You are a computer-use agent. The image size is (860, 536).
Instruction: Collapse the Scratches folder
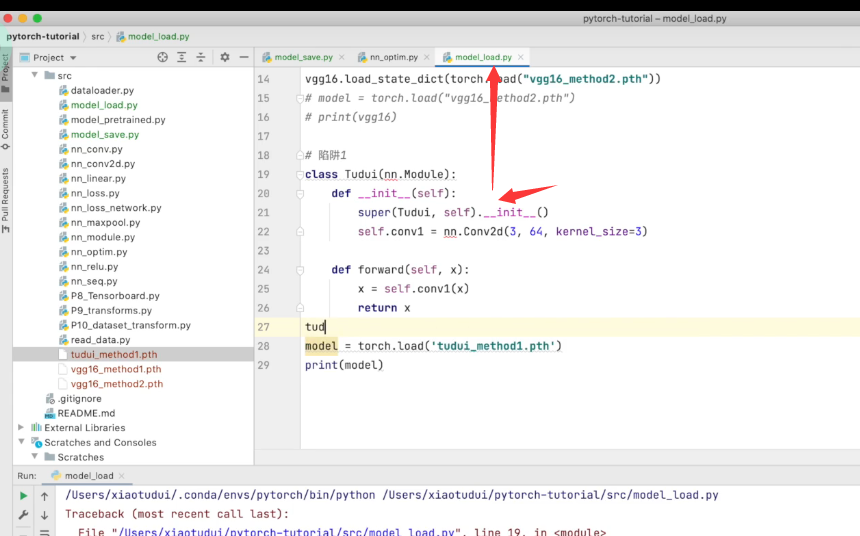tap(35, 456)
